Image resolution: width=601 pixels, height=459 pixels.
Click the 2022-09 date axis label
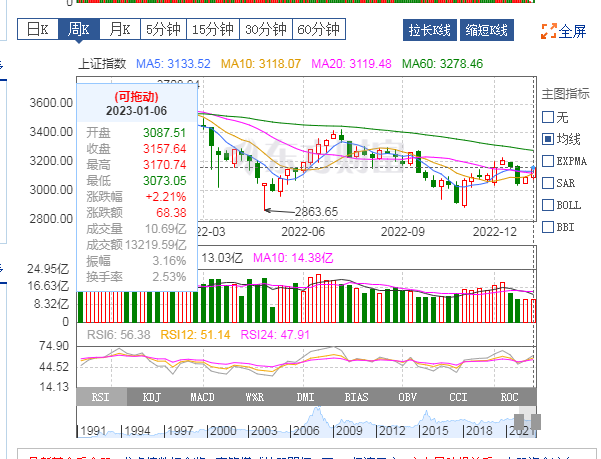tap(402, 232)
